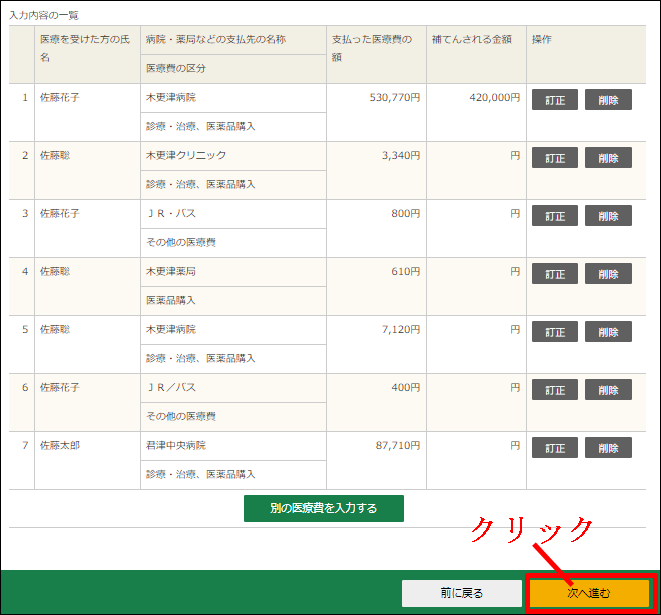Click the amount 87,710円
The image size is (661, 615).
coord(398,446)
